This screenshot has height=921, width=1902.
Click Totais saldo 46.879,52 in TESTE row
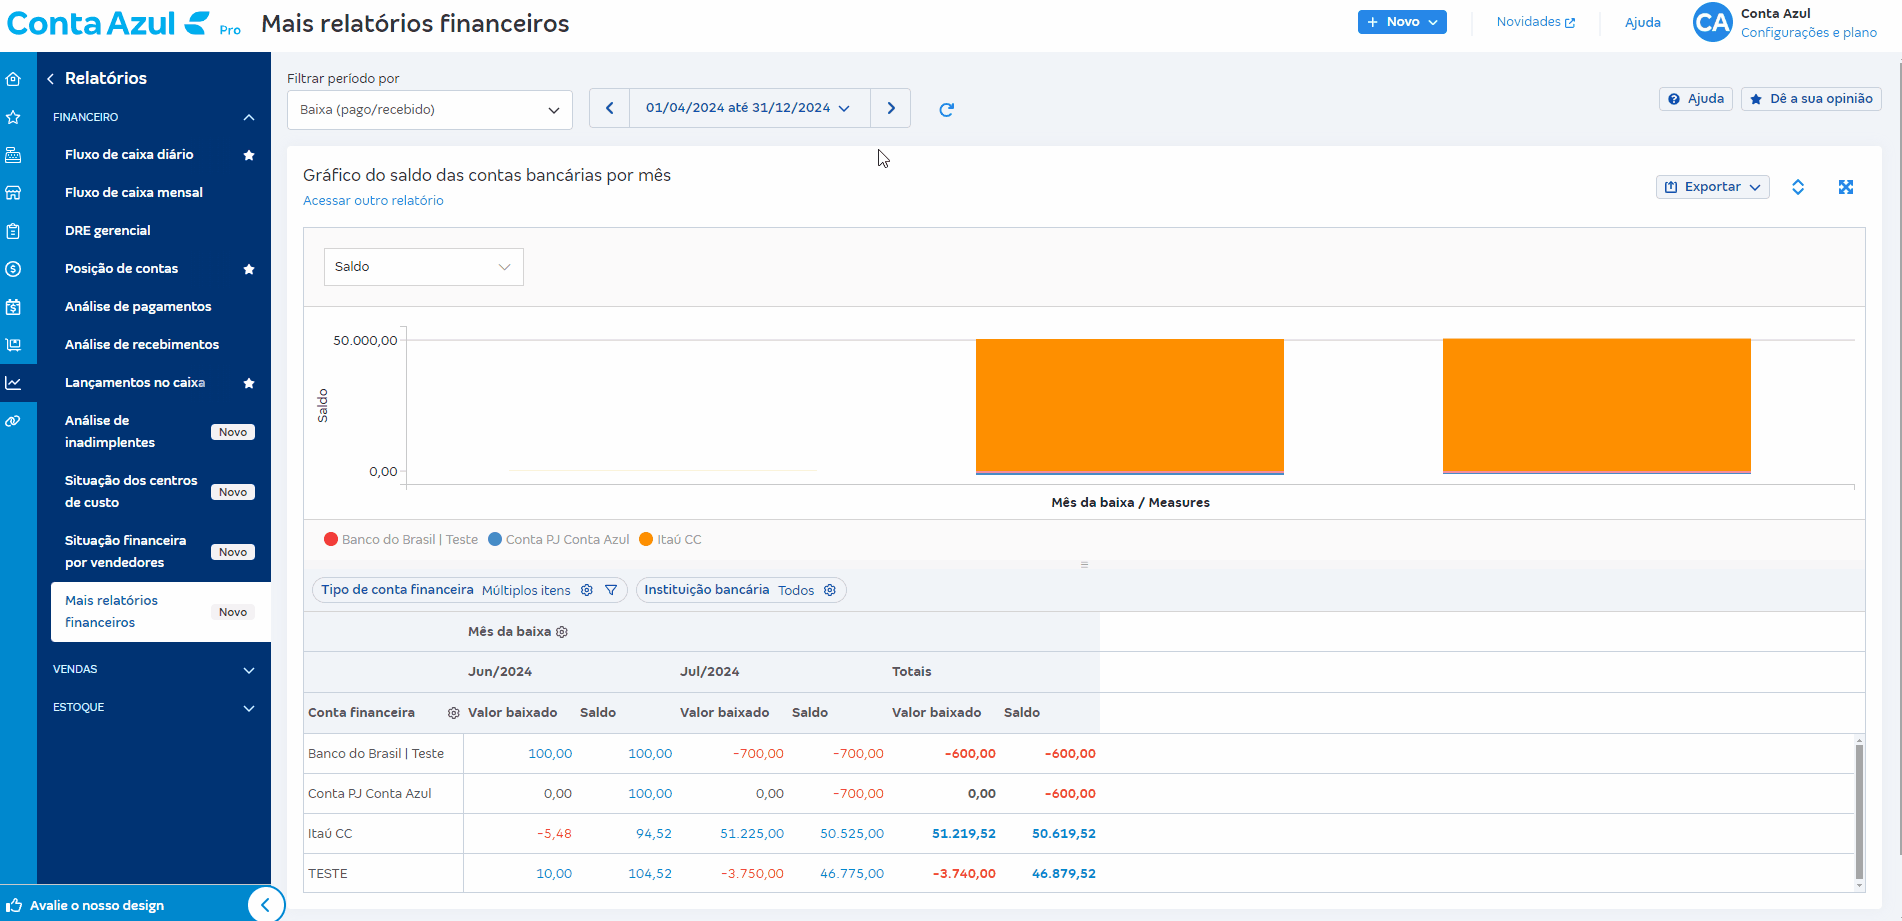1064,874
